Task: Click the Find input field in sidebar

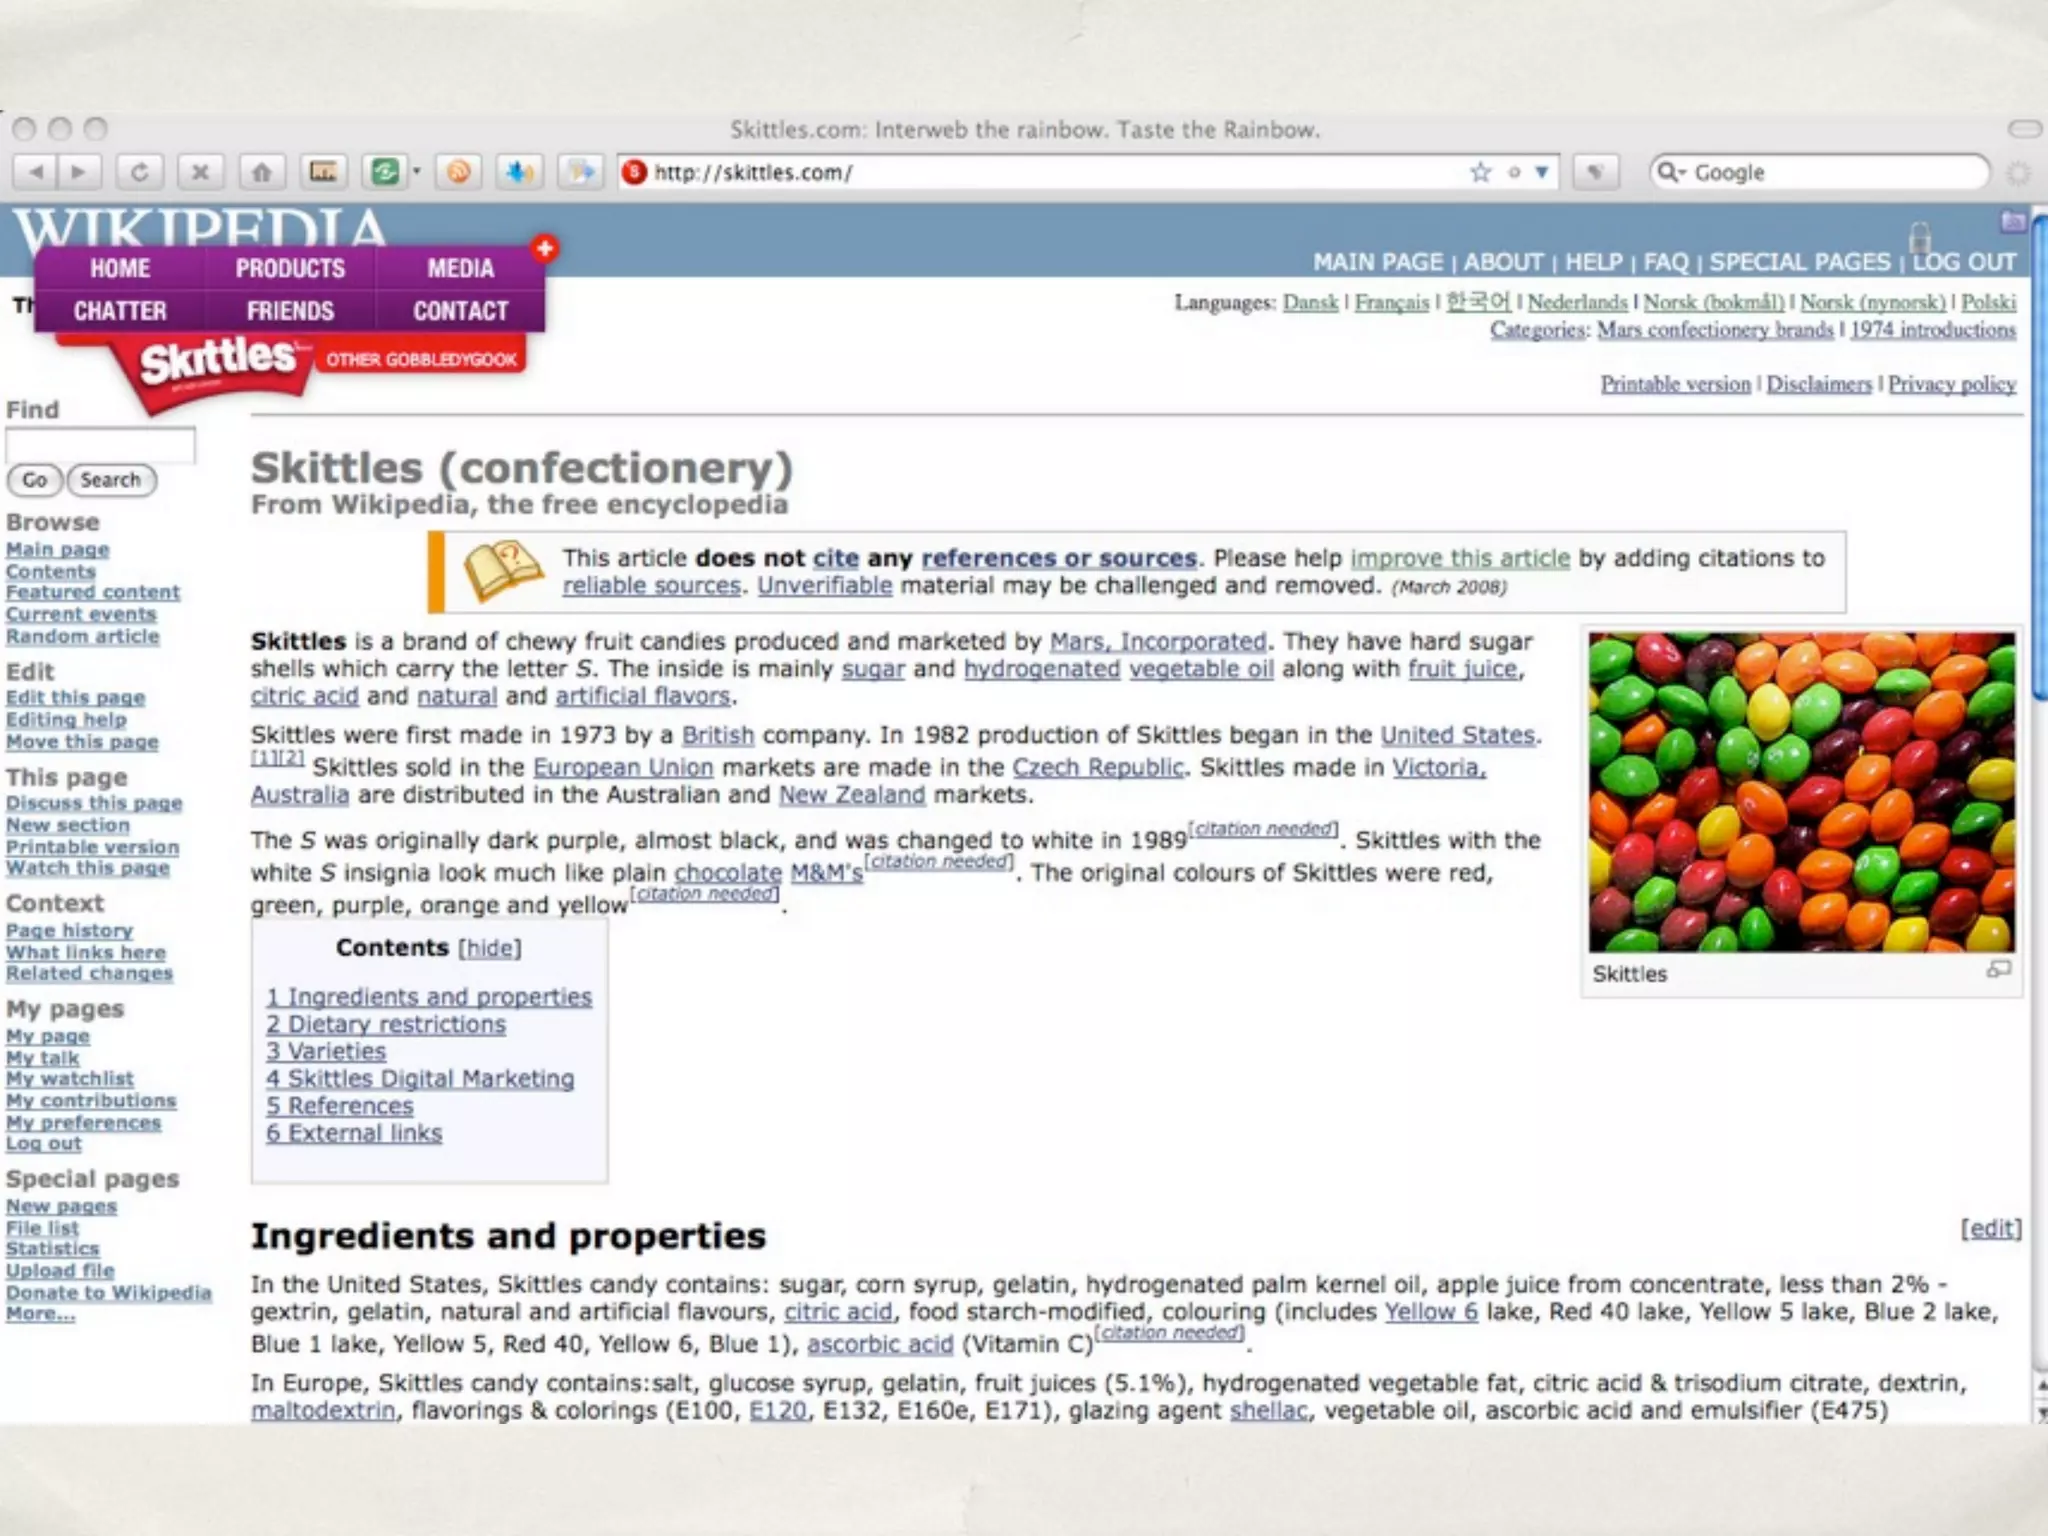Action: (x=100, y=445)
